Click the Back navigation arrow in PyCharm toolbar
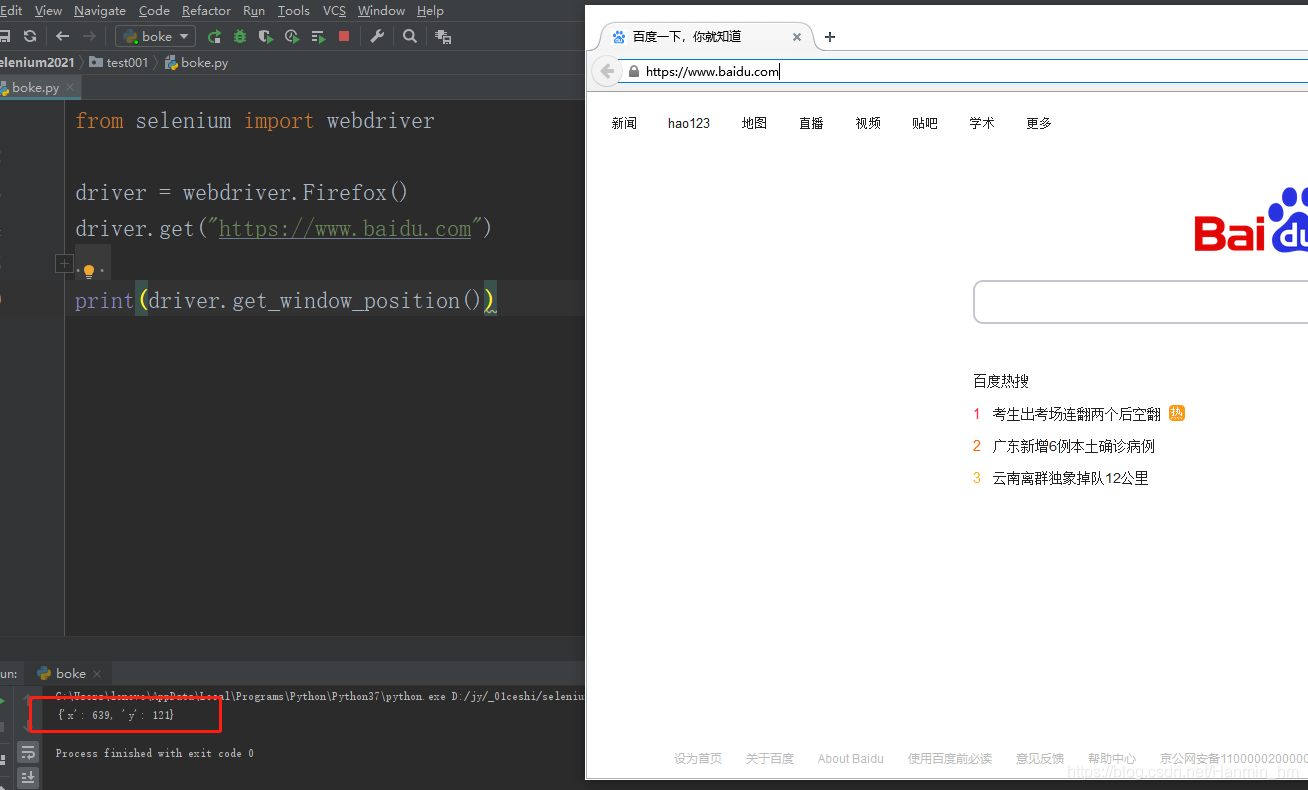 click(63, 36)
